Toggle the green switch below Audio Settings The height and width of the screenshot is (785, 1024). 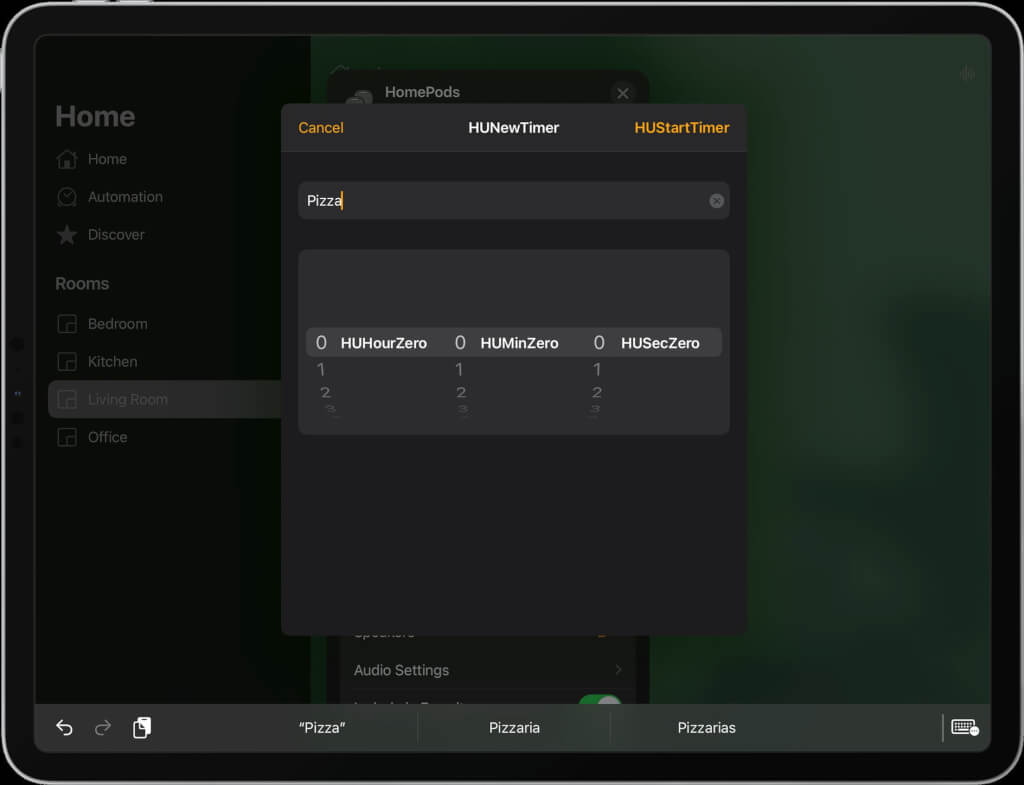pyautogui.click(x=600, y=701)
